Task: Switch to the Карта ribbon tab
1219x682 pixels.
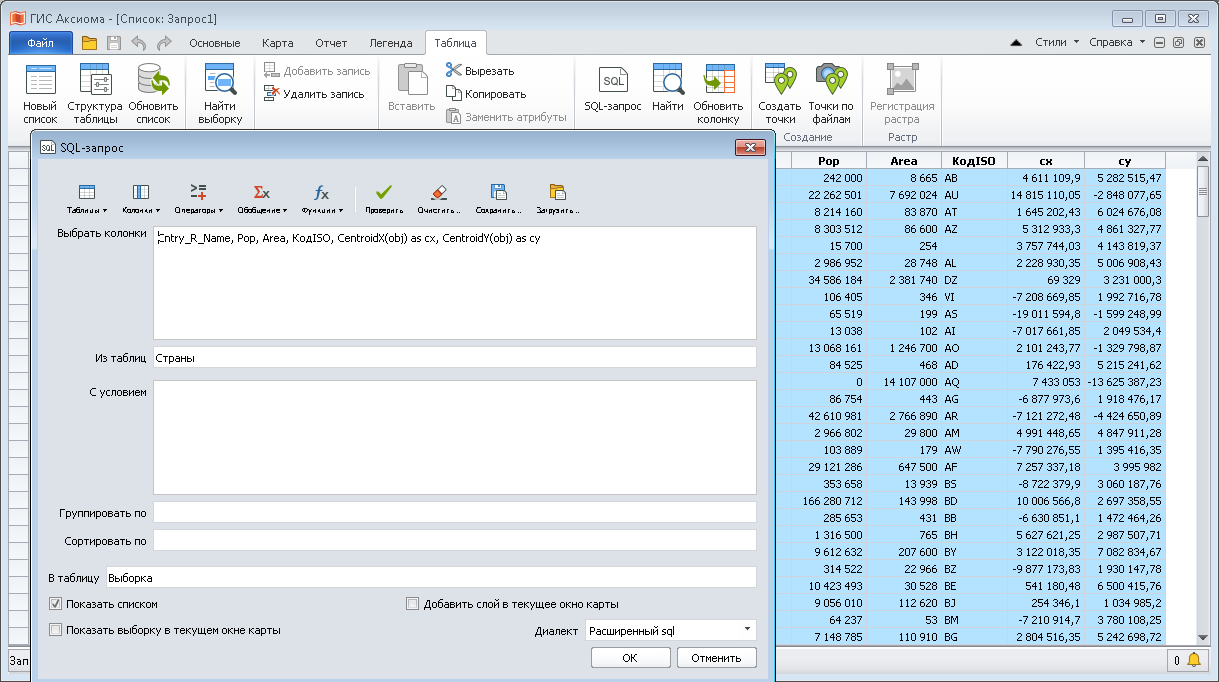Action: tap(277, 43)
